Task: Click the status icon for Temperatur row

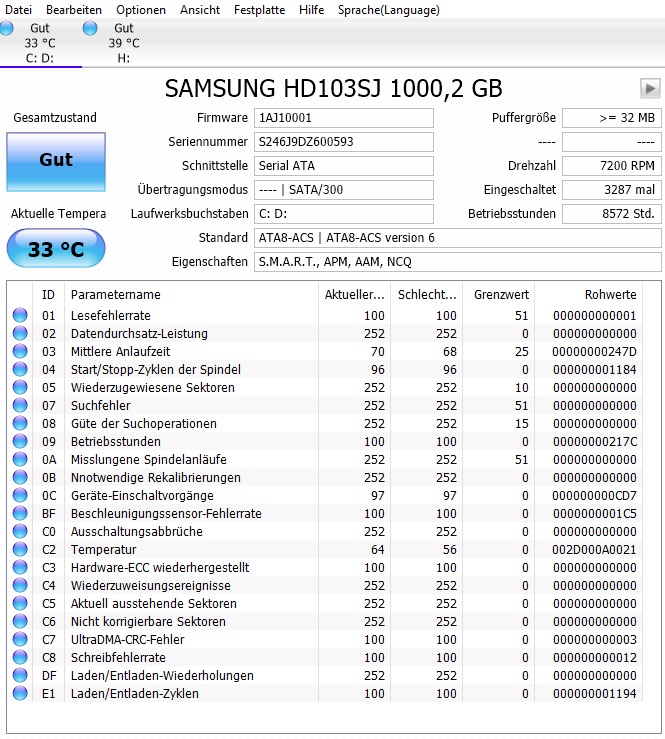Action: pos(20,549)
